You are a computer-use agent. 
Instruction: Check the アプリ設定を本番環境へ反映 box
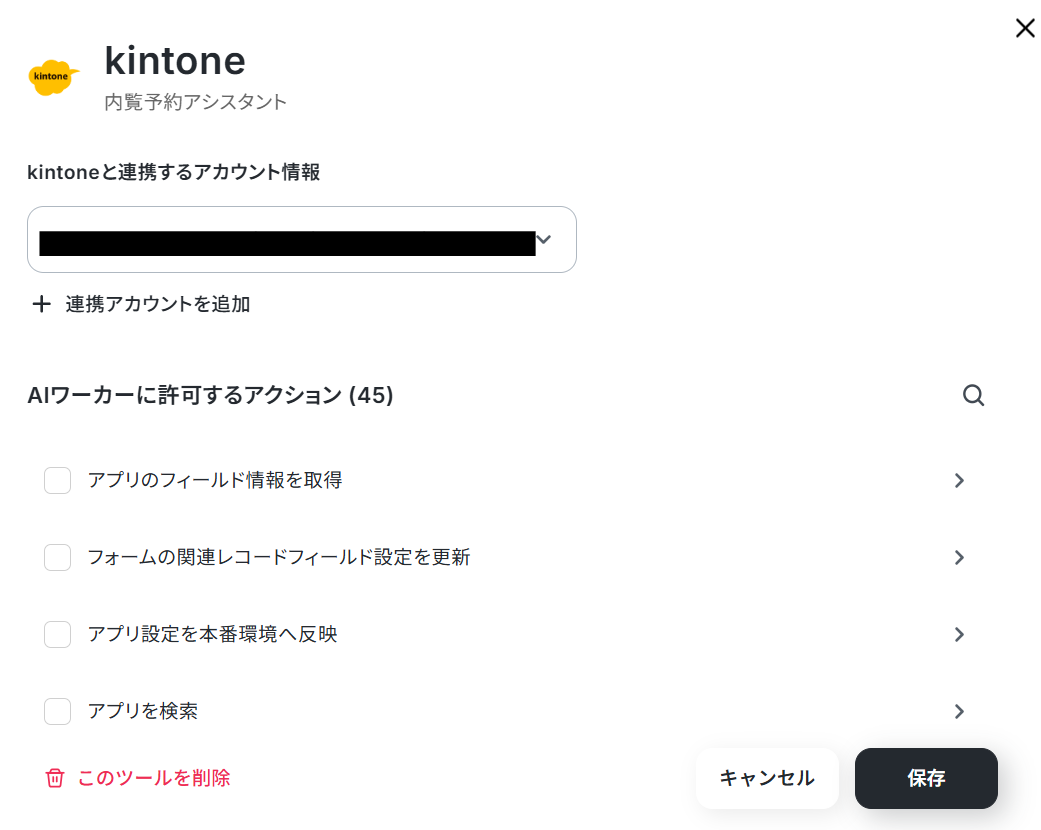coord(58,634)
